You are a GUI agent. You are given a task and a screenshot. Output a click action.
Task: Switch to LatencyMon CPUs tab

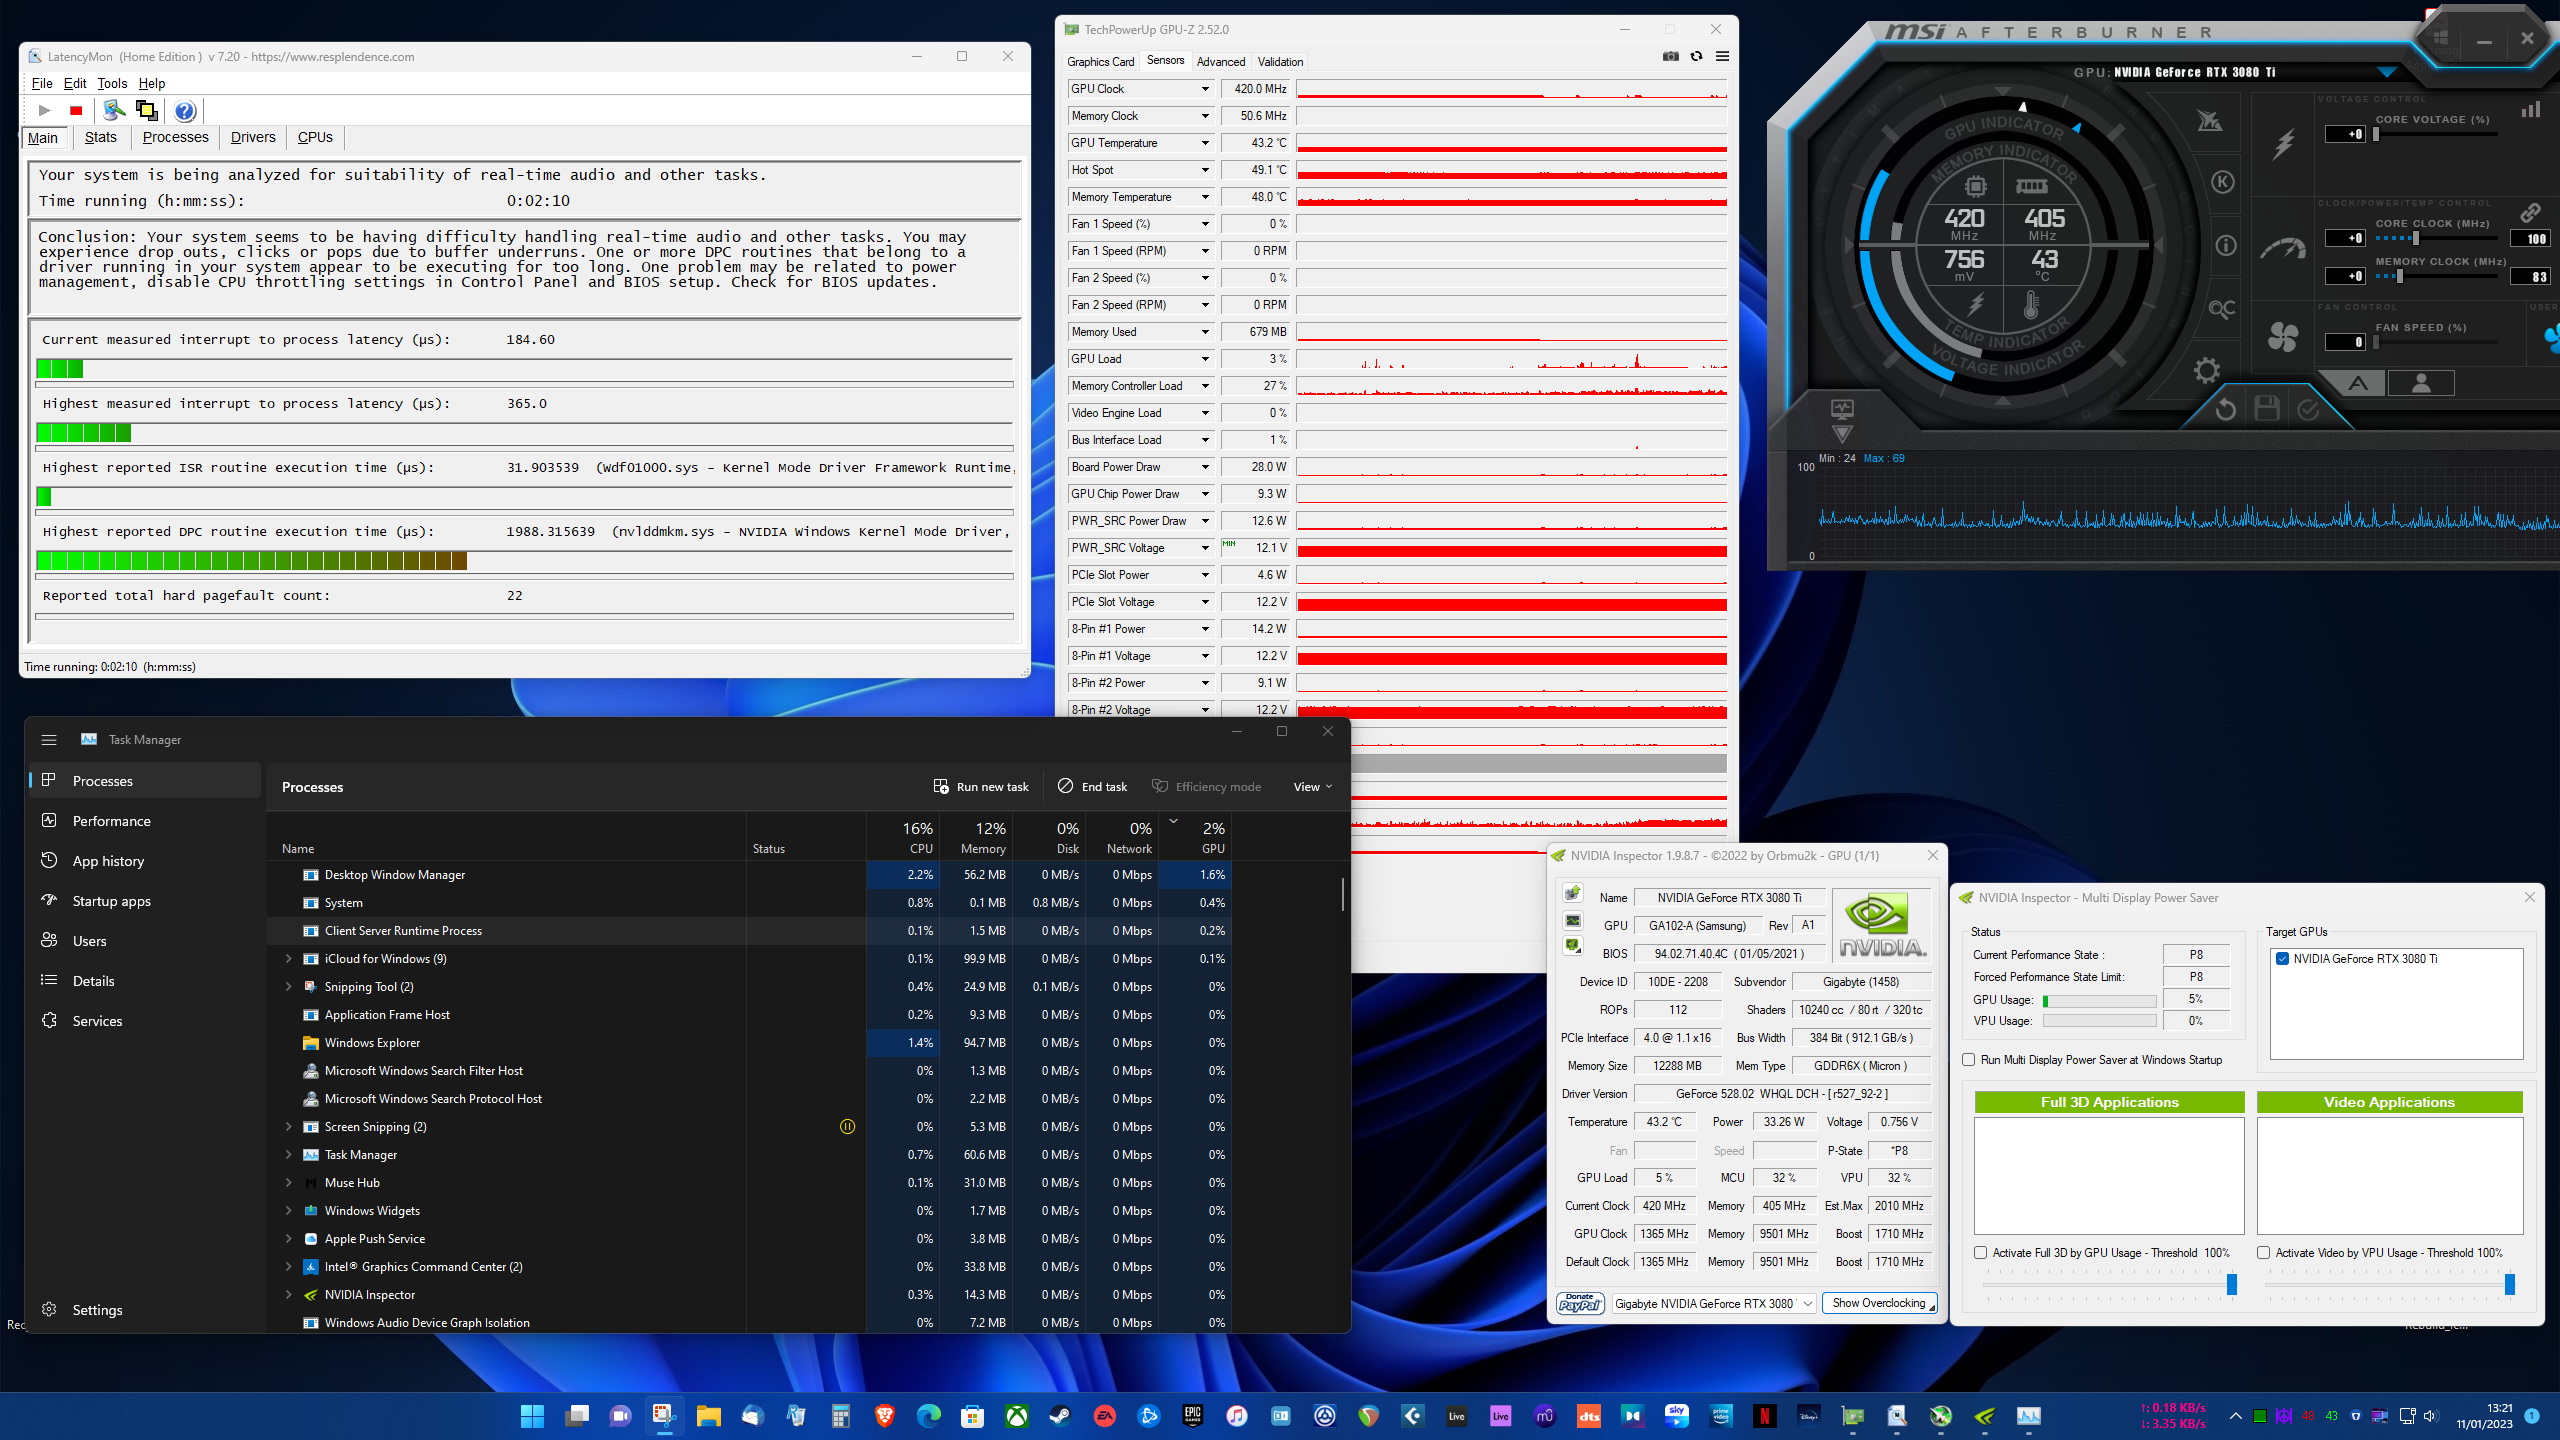coord(315,137)
